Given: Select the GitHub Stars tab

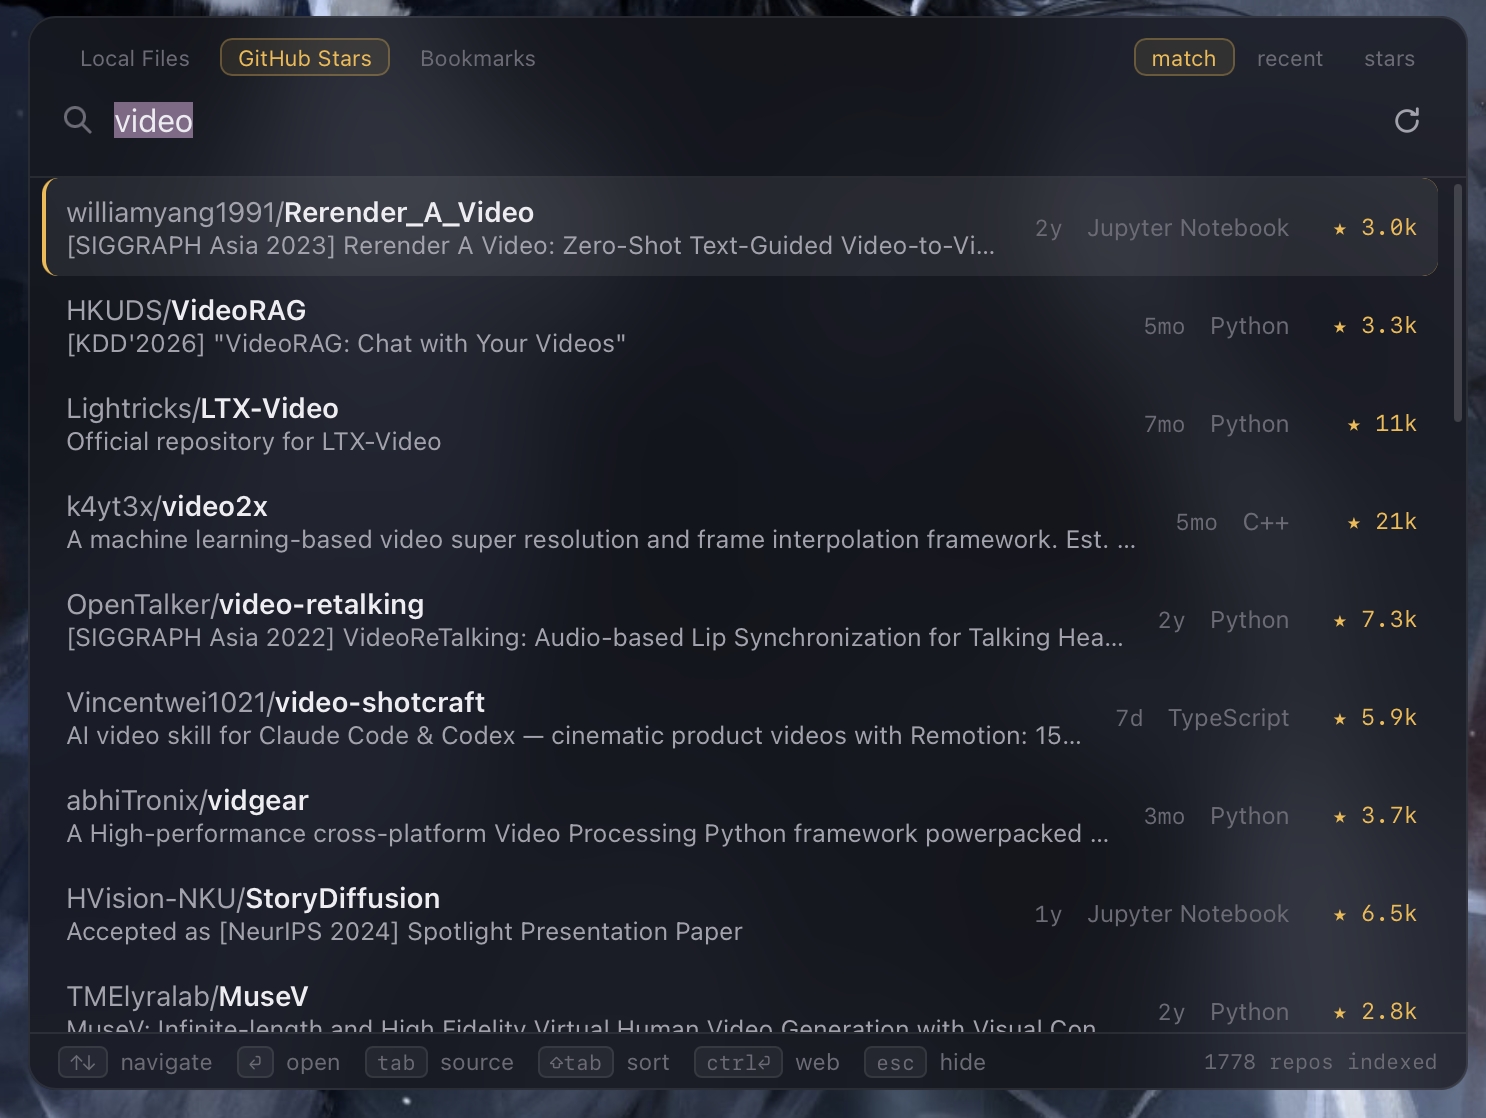Looking at the screenshot, I should point(305,58).
